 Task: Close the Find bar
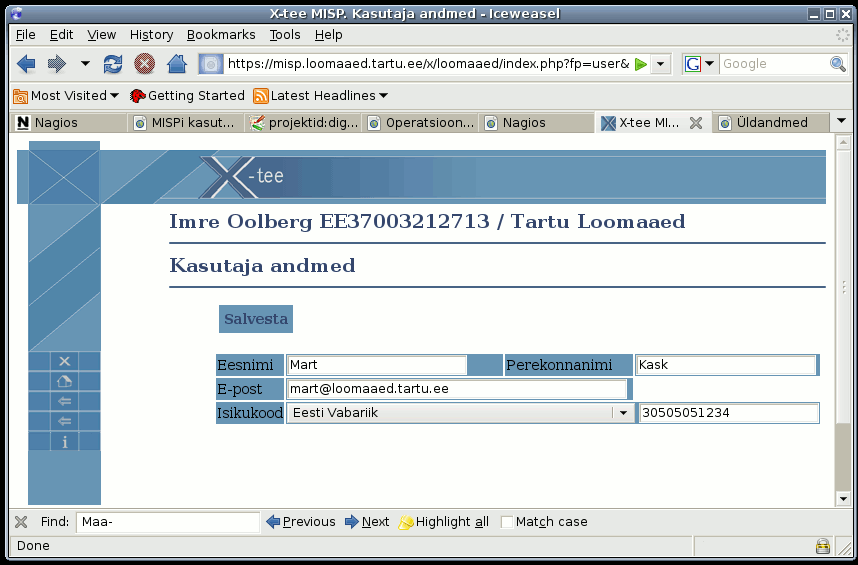point(21,522)
